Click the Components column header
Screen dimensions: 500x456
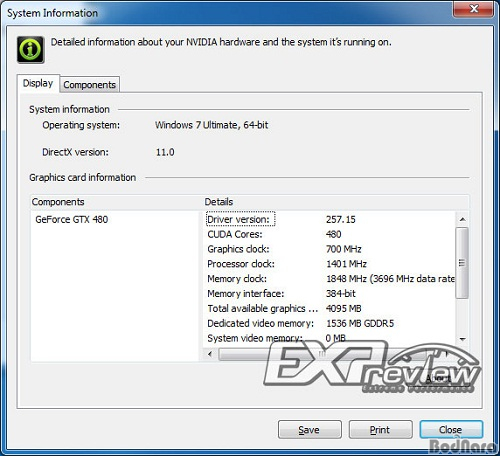click(x=117, y=202)
